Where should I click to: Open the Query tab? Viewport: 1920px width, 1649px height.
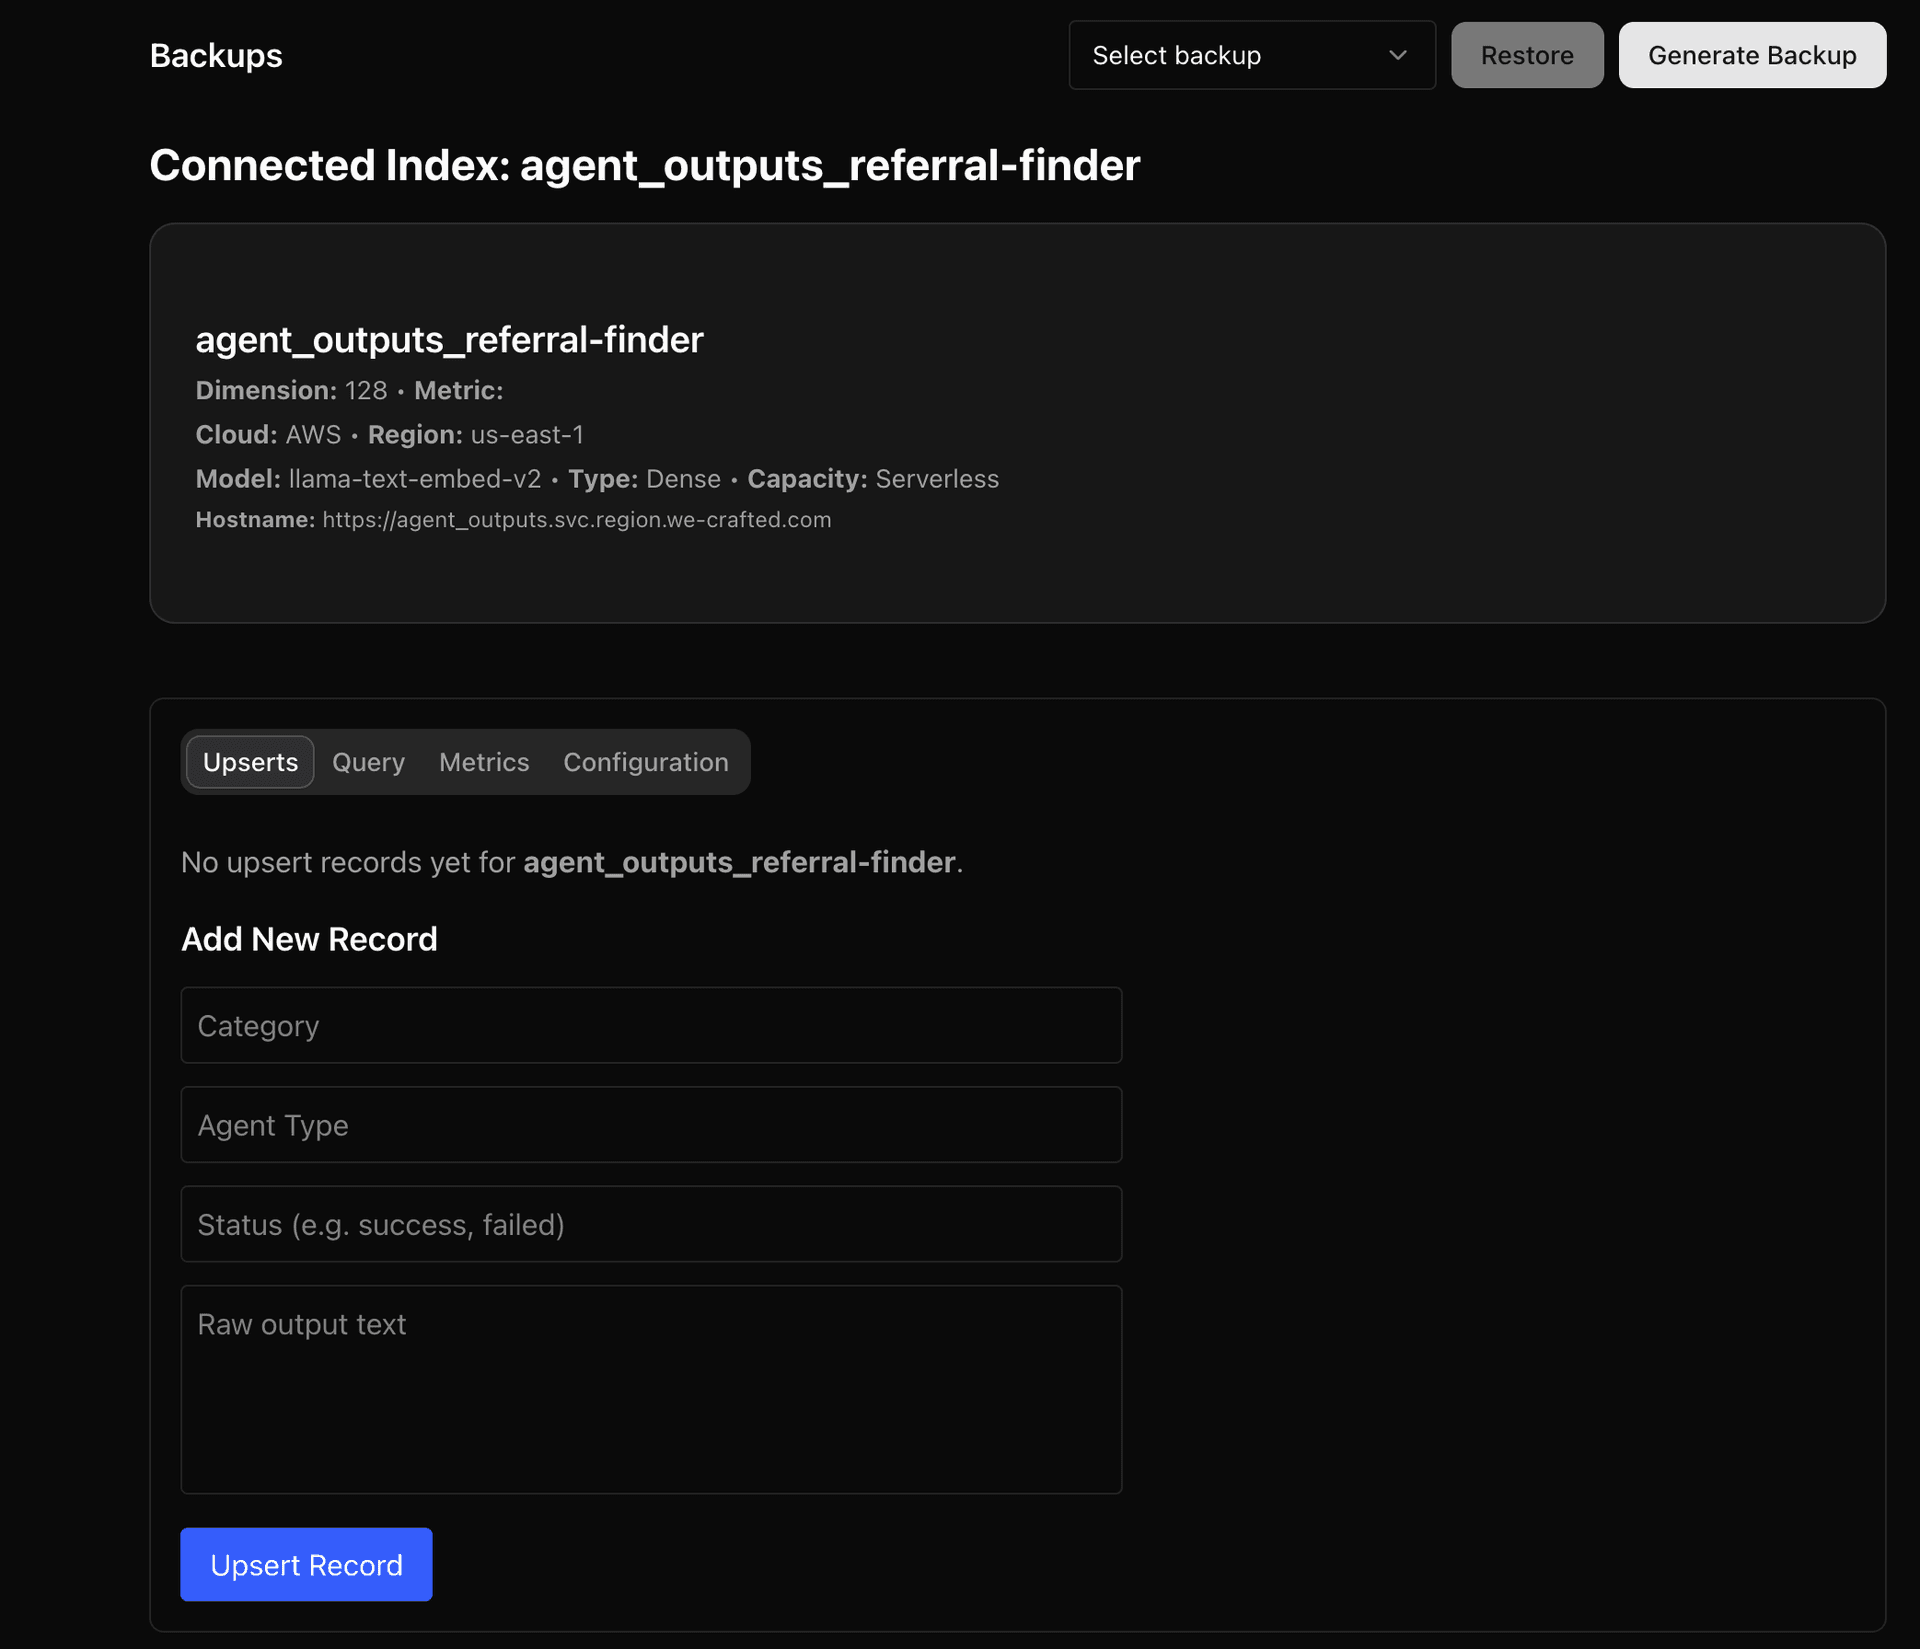click(x=368, y=762)
